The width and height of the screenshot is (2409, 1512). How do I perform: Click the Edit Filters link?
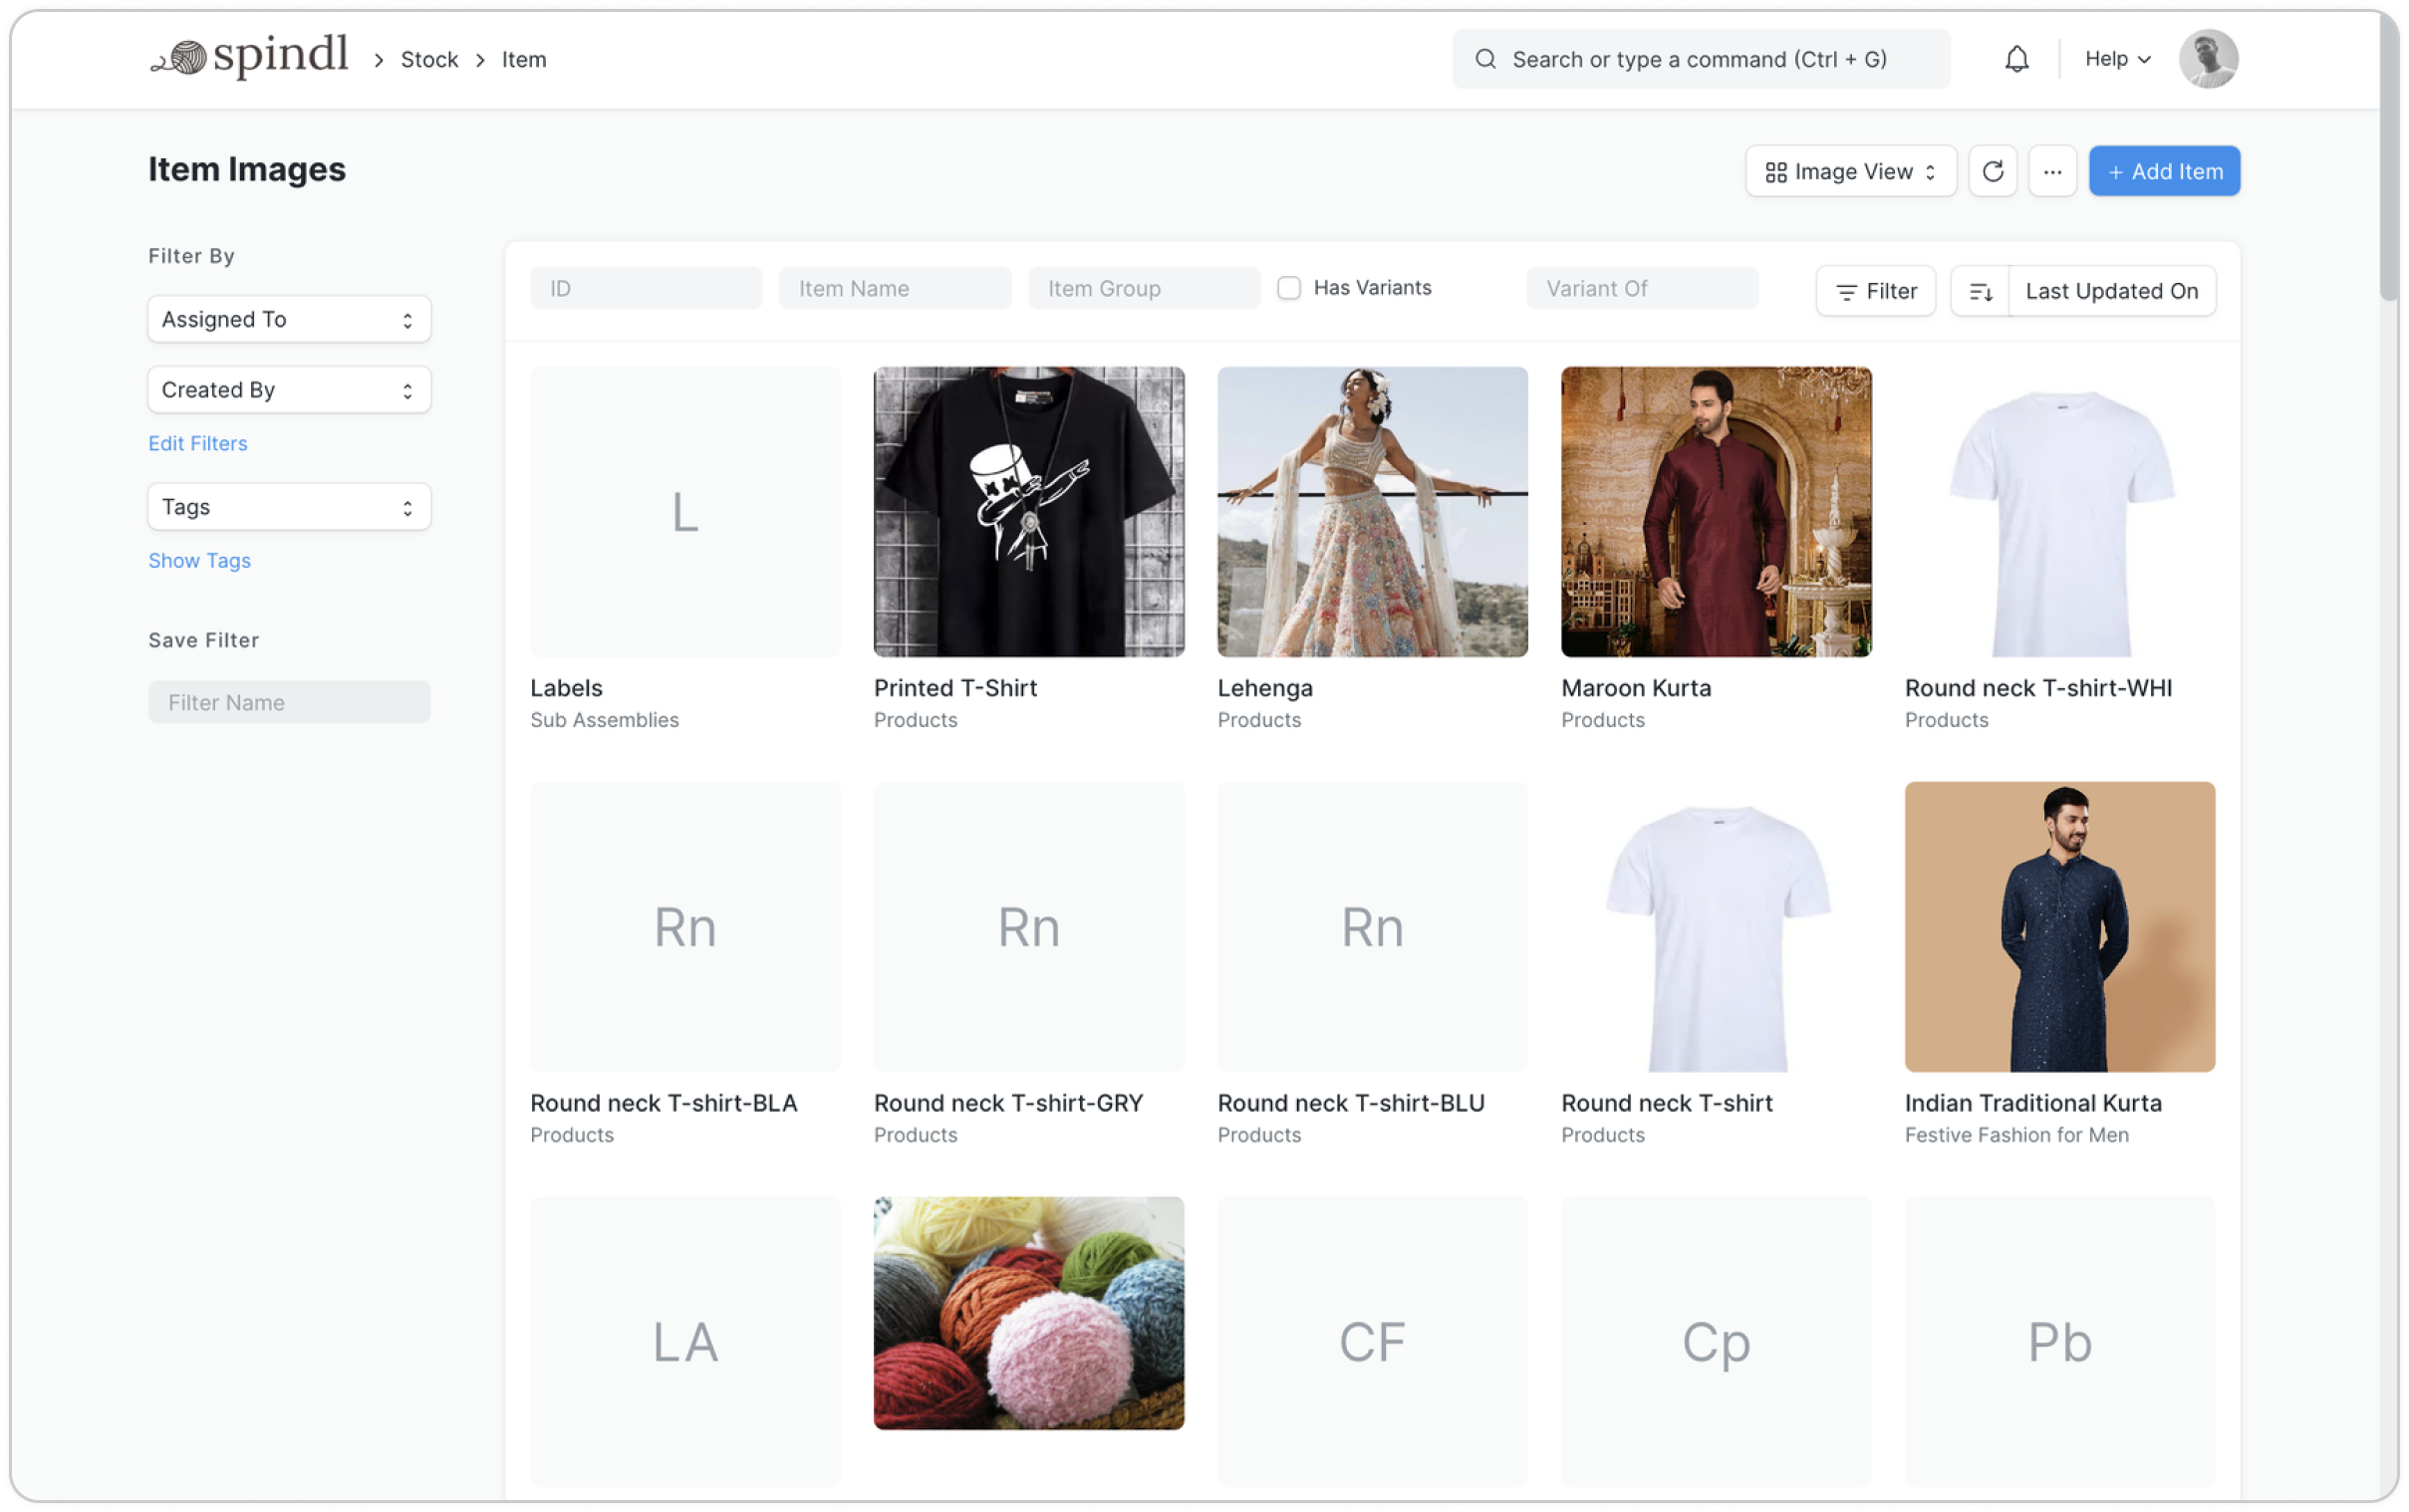click(x=198, y=443)
